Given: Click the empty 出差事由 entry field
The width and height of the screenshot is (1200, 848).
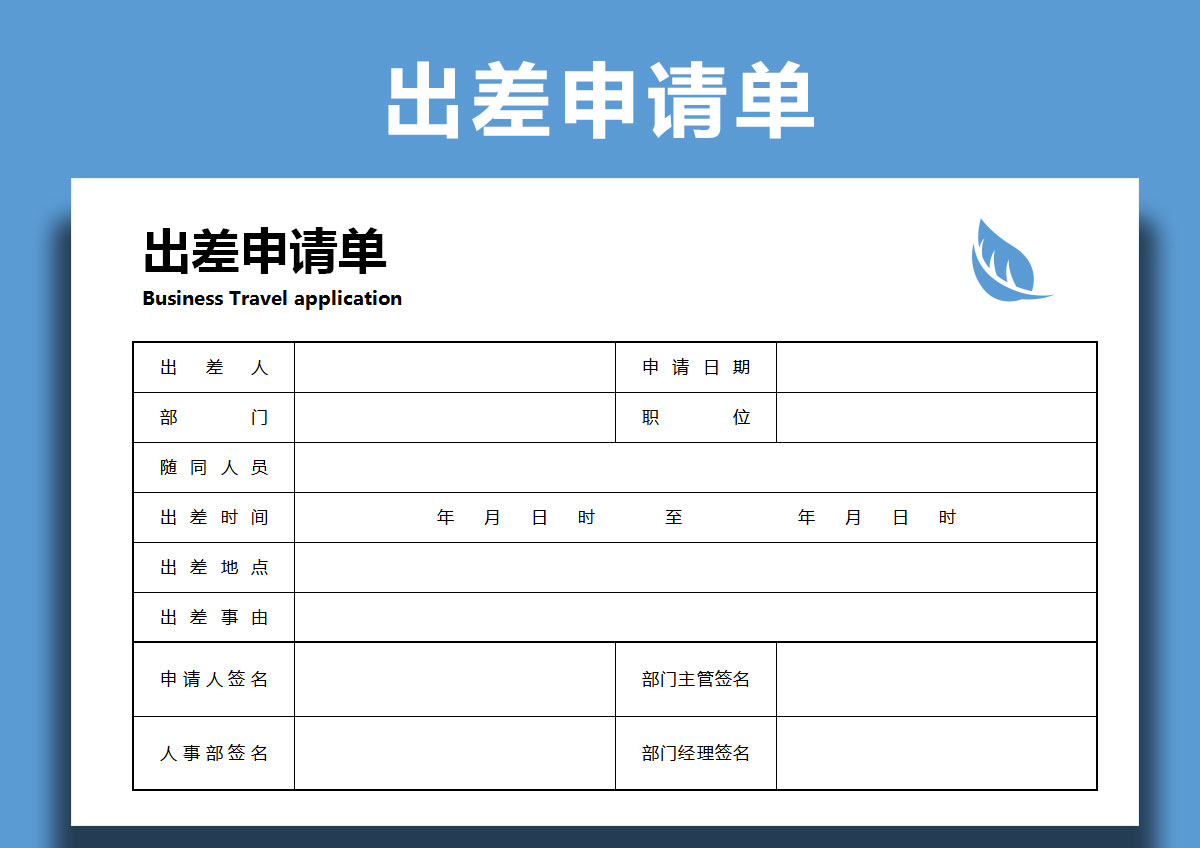Looking at the screenshot, I should (695, 618).
